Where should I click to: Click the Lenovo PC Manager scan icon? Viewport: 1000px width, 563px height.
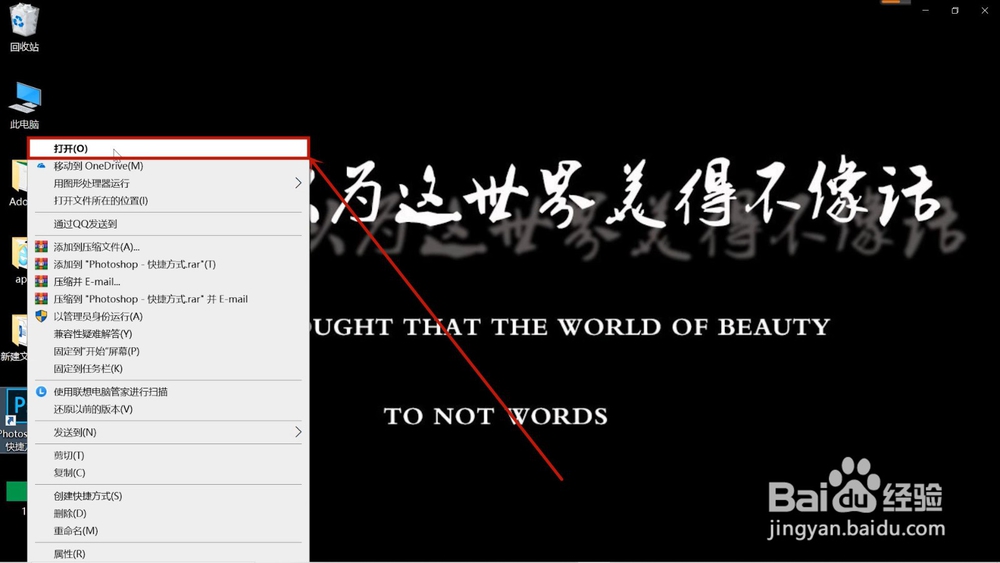coord(41,391)
